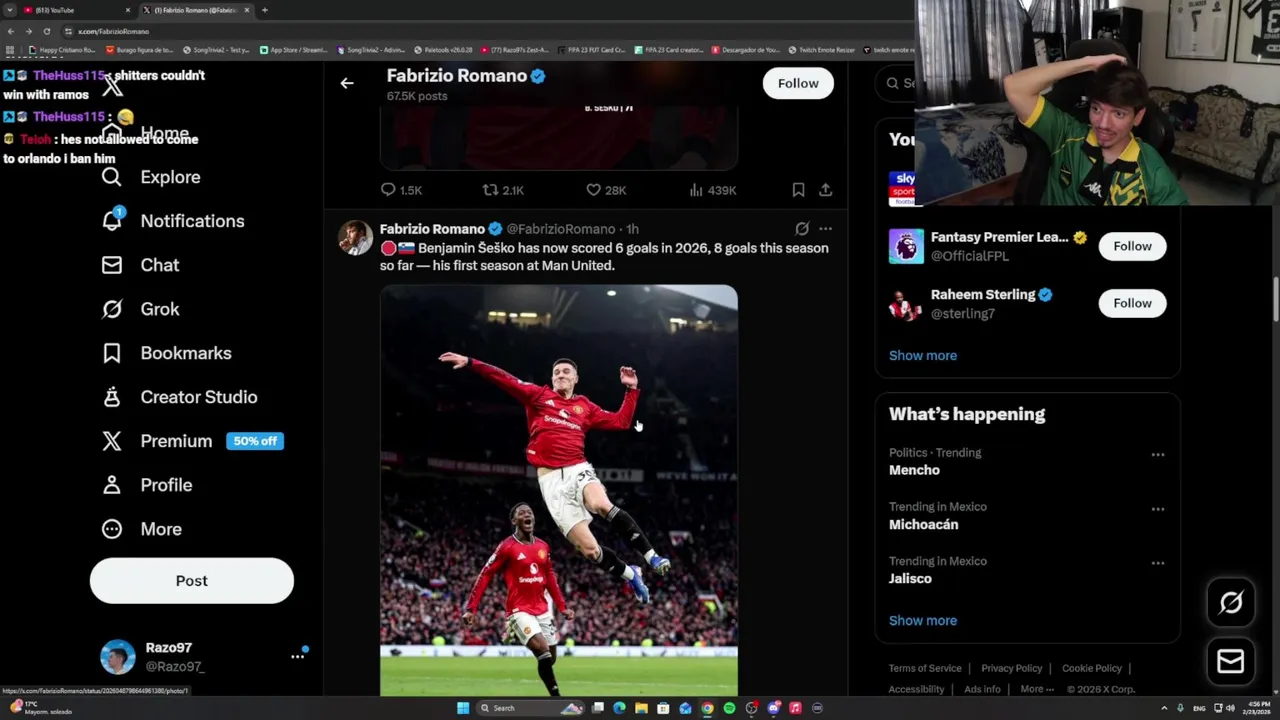Open Spotify from the taskbar
Screen dimensions: 1280x720
point(729,708)
